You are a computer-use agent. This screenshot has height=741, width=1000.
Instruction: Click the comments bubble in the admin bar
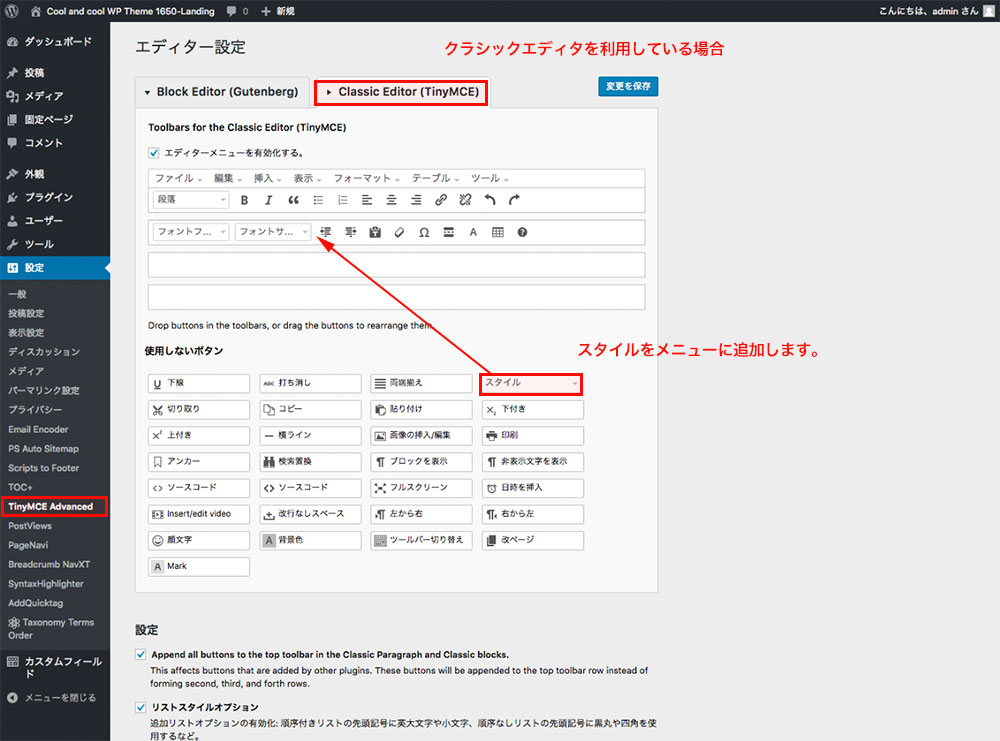point(237,11)
